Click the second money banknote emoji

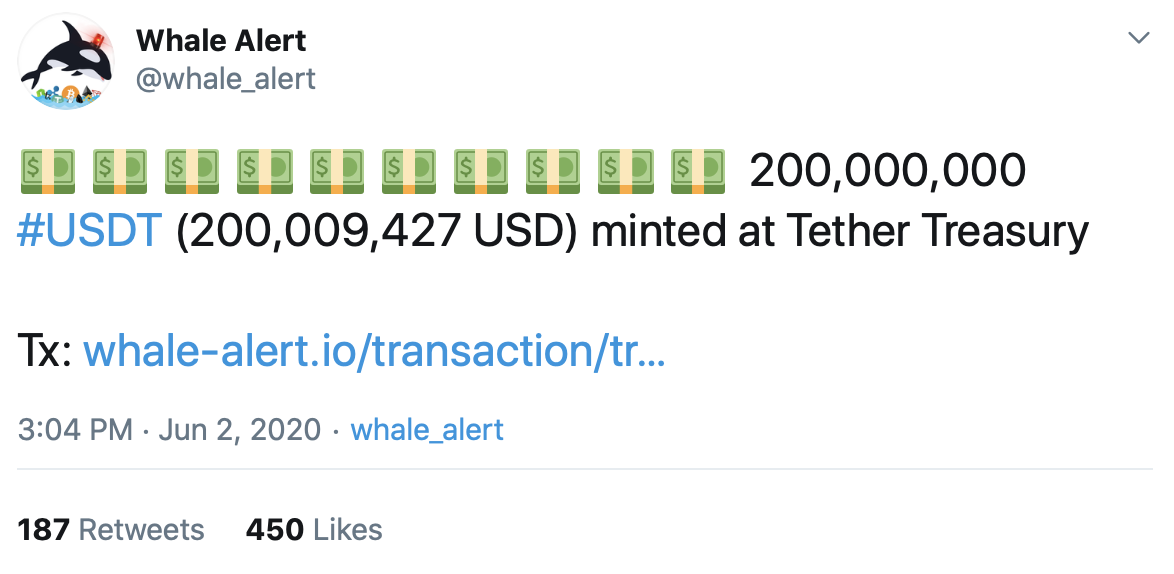[x=119, y=171]
